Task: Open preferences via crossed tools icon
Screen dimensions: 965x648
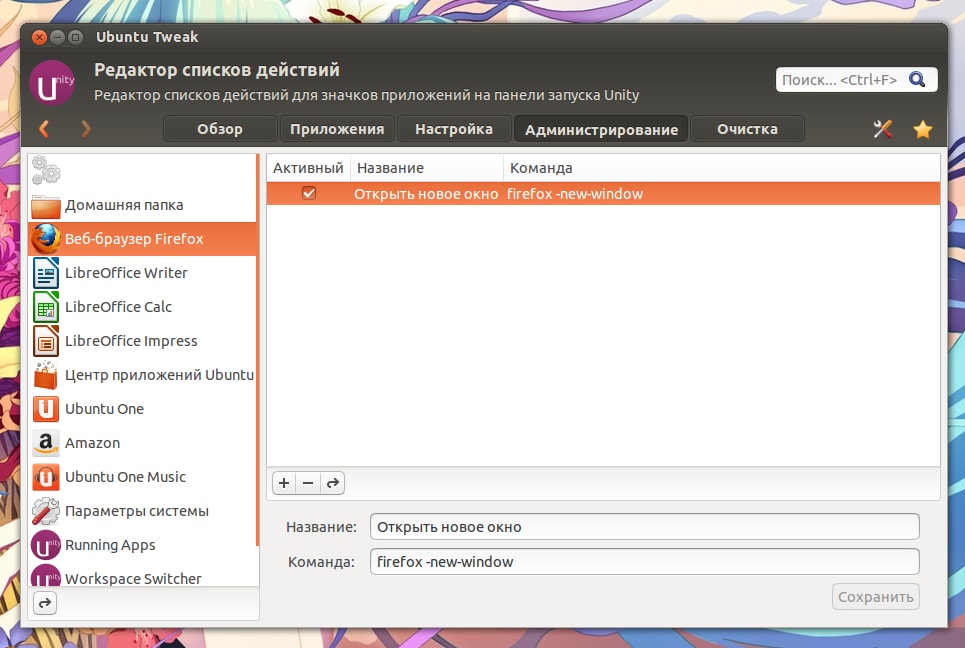Action: click(x=883, y=129)
